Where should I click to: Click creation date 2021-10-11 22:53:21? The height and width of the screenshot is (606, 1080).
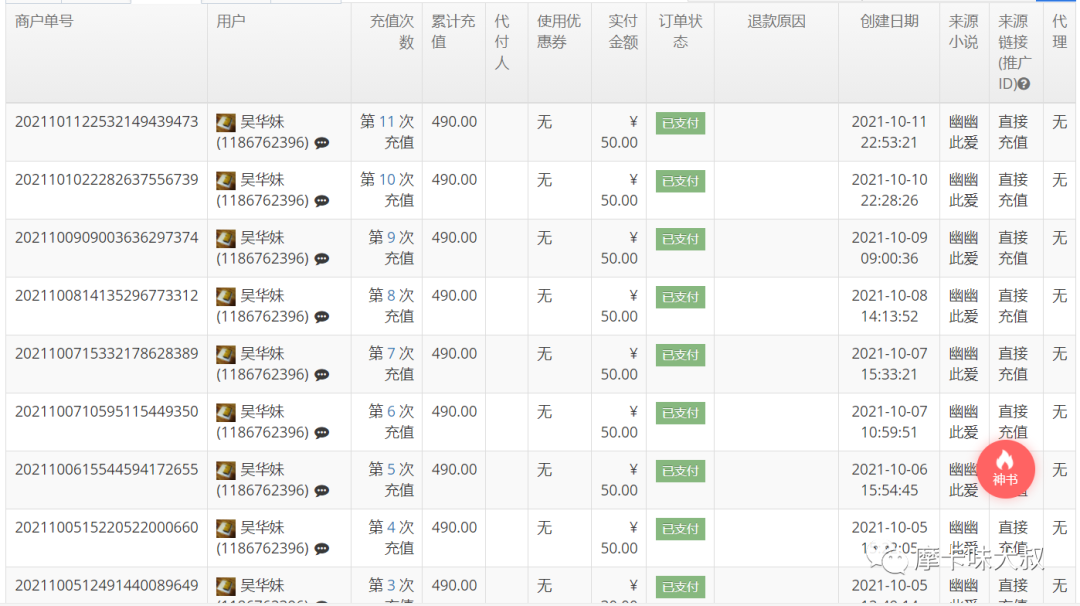(889, 132)
